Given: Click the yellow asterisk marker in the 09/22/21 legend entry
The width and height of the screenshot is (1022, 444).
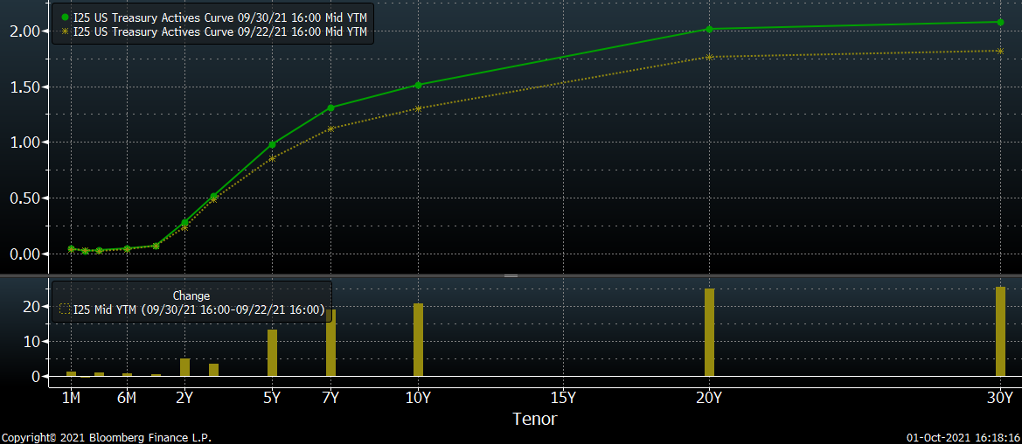Looking at the screenshot, I should (x=65, y=31).
